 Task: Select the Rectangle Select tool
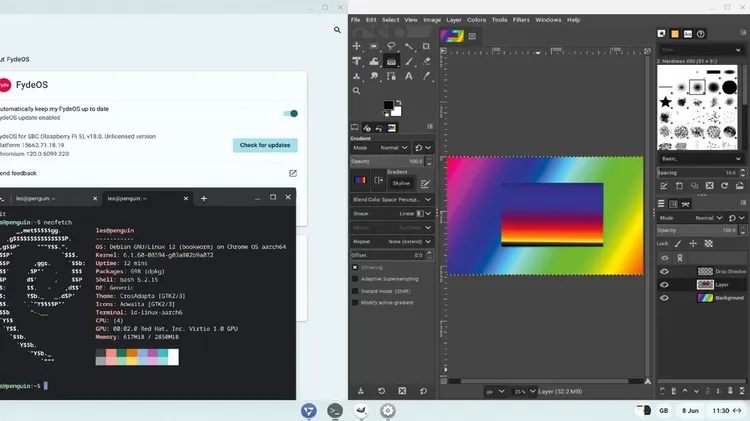click(374, 46)
